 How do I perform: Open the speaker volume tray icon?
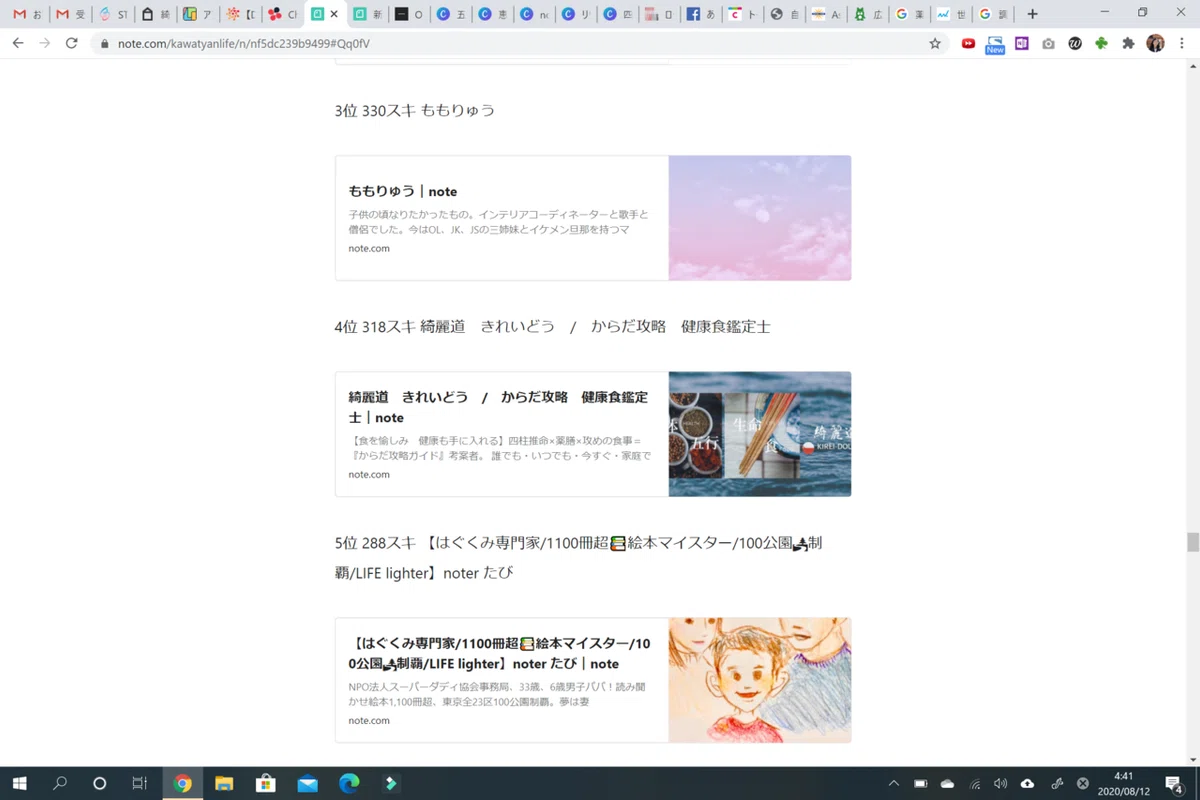pyautogui.click(x=1001, y=783)
